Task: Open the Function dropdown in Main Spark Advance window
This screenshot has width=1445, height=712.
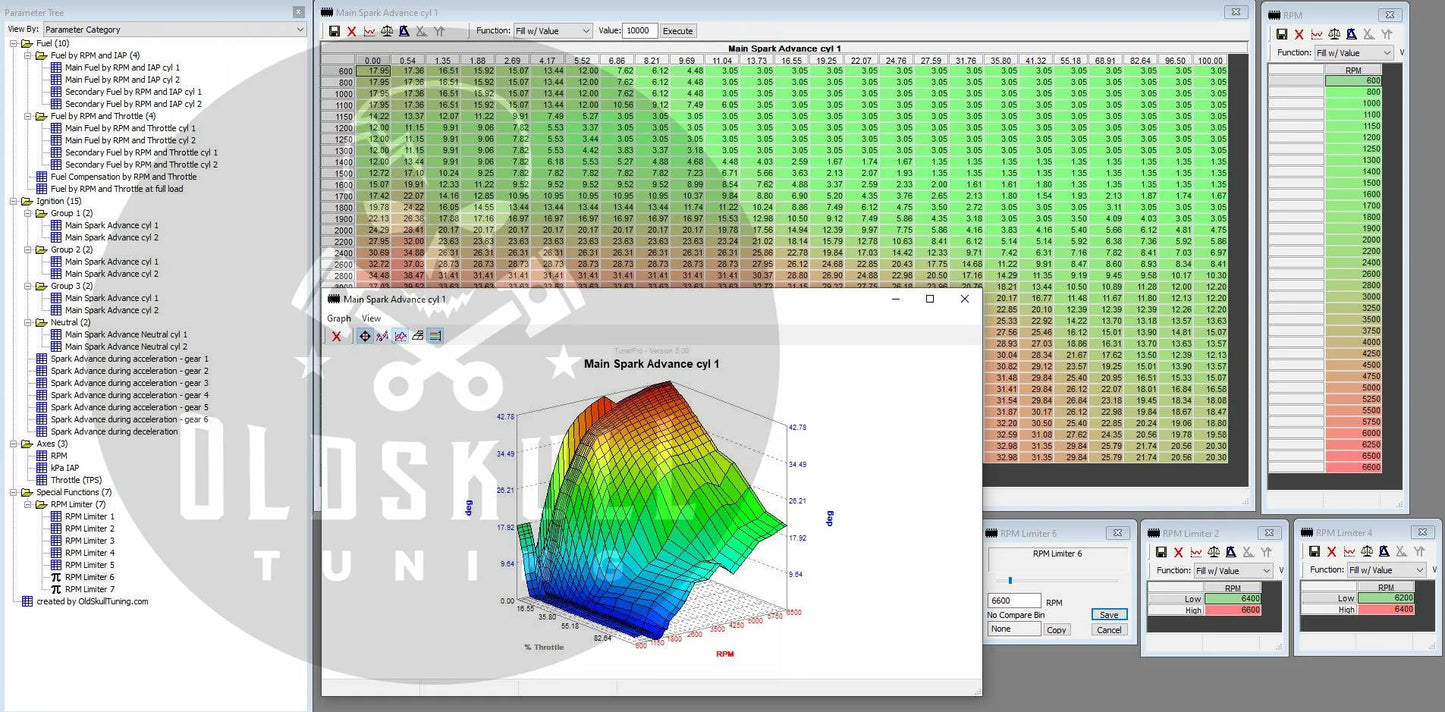Action: point(553,31)
